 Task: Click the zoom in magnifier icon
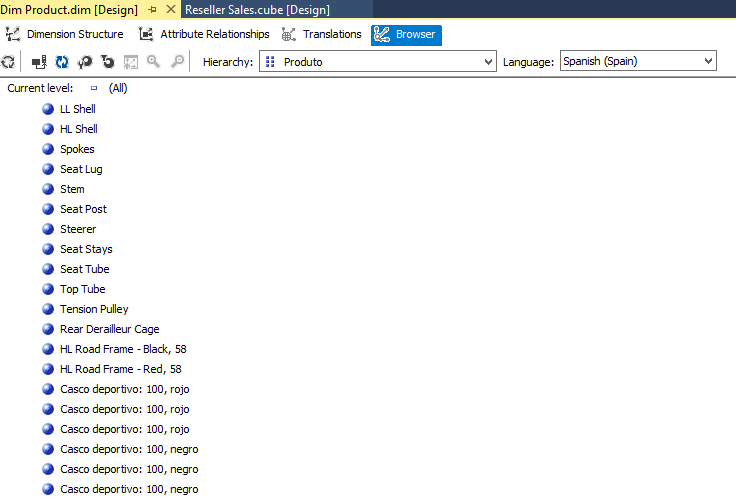click(153, 62)
